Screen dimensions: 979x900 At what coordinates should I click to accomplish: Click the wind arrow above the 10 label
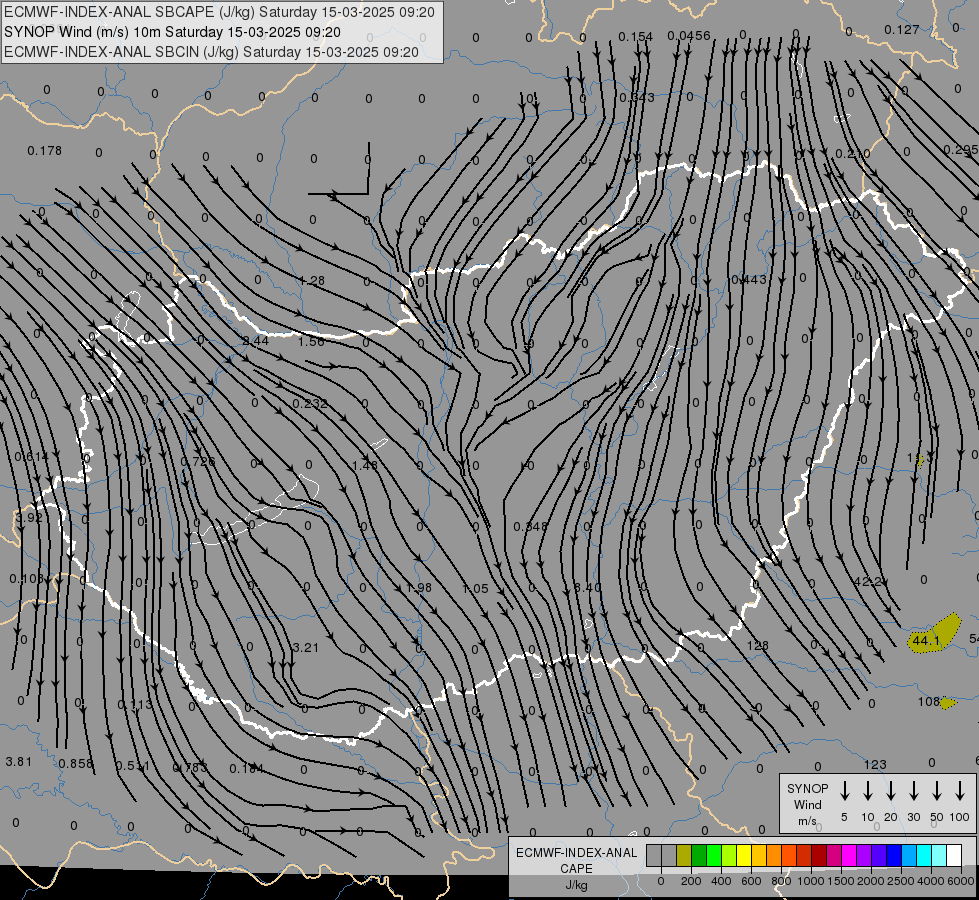867,791
